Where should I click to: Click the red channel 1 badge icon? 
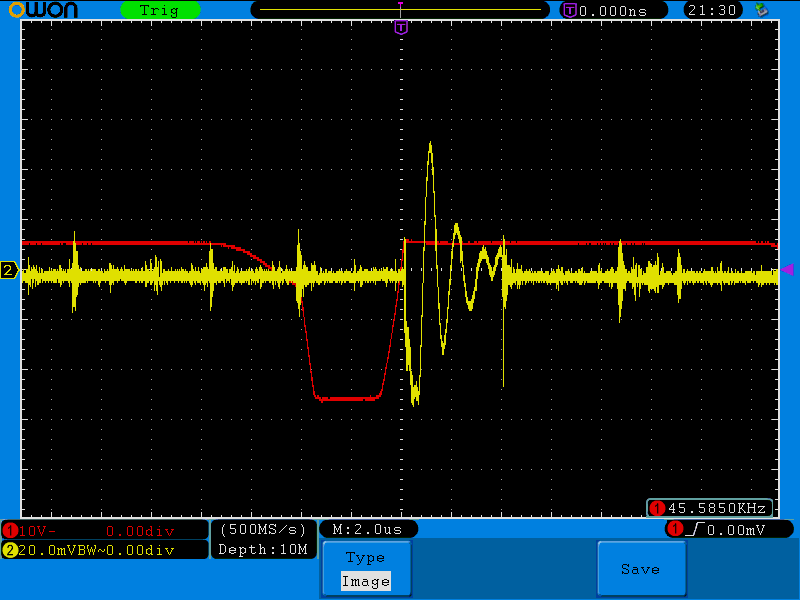click(x=10, y=529)
